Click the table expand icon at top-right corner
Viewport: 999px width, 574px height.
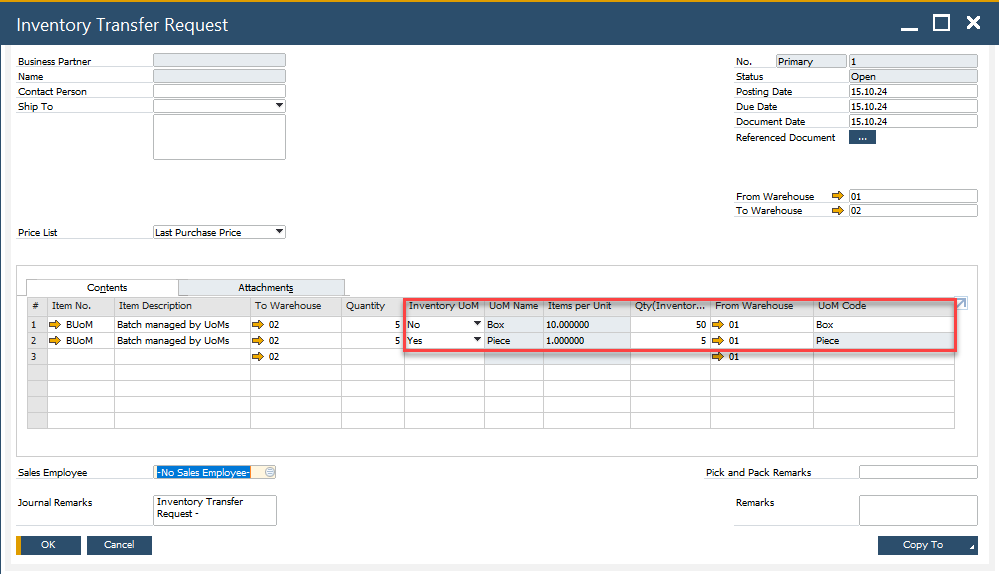(961, 304)
